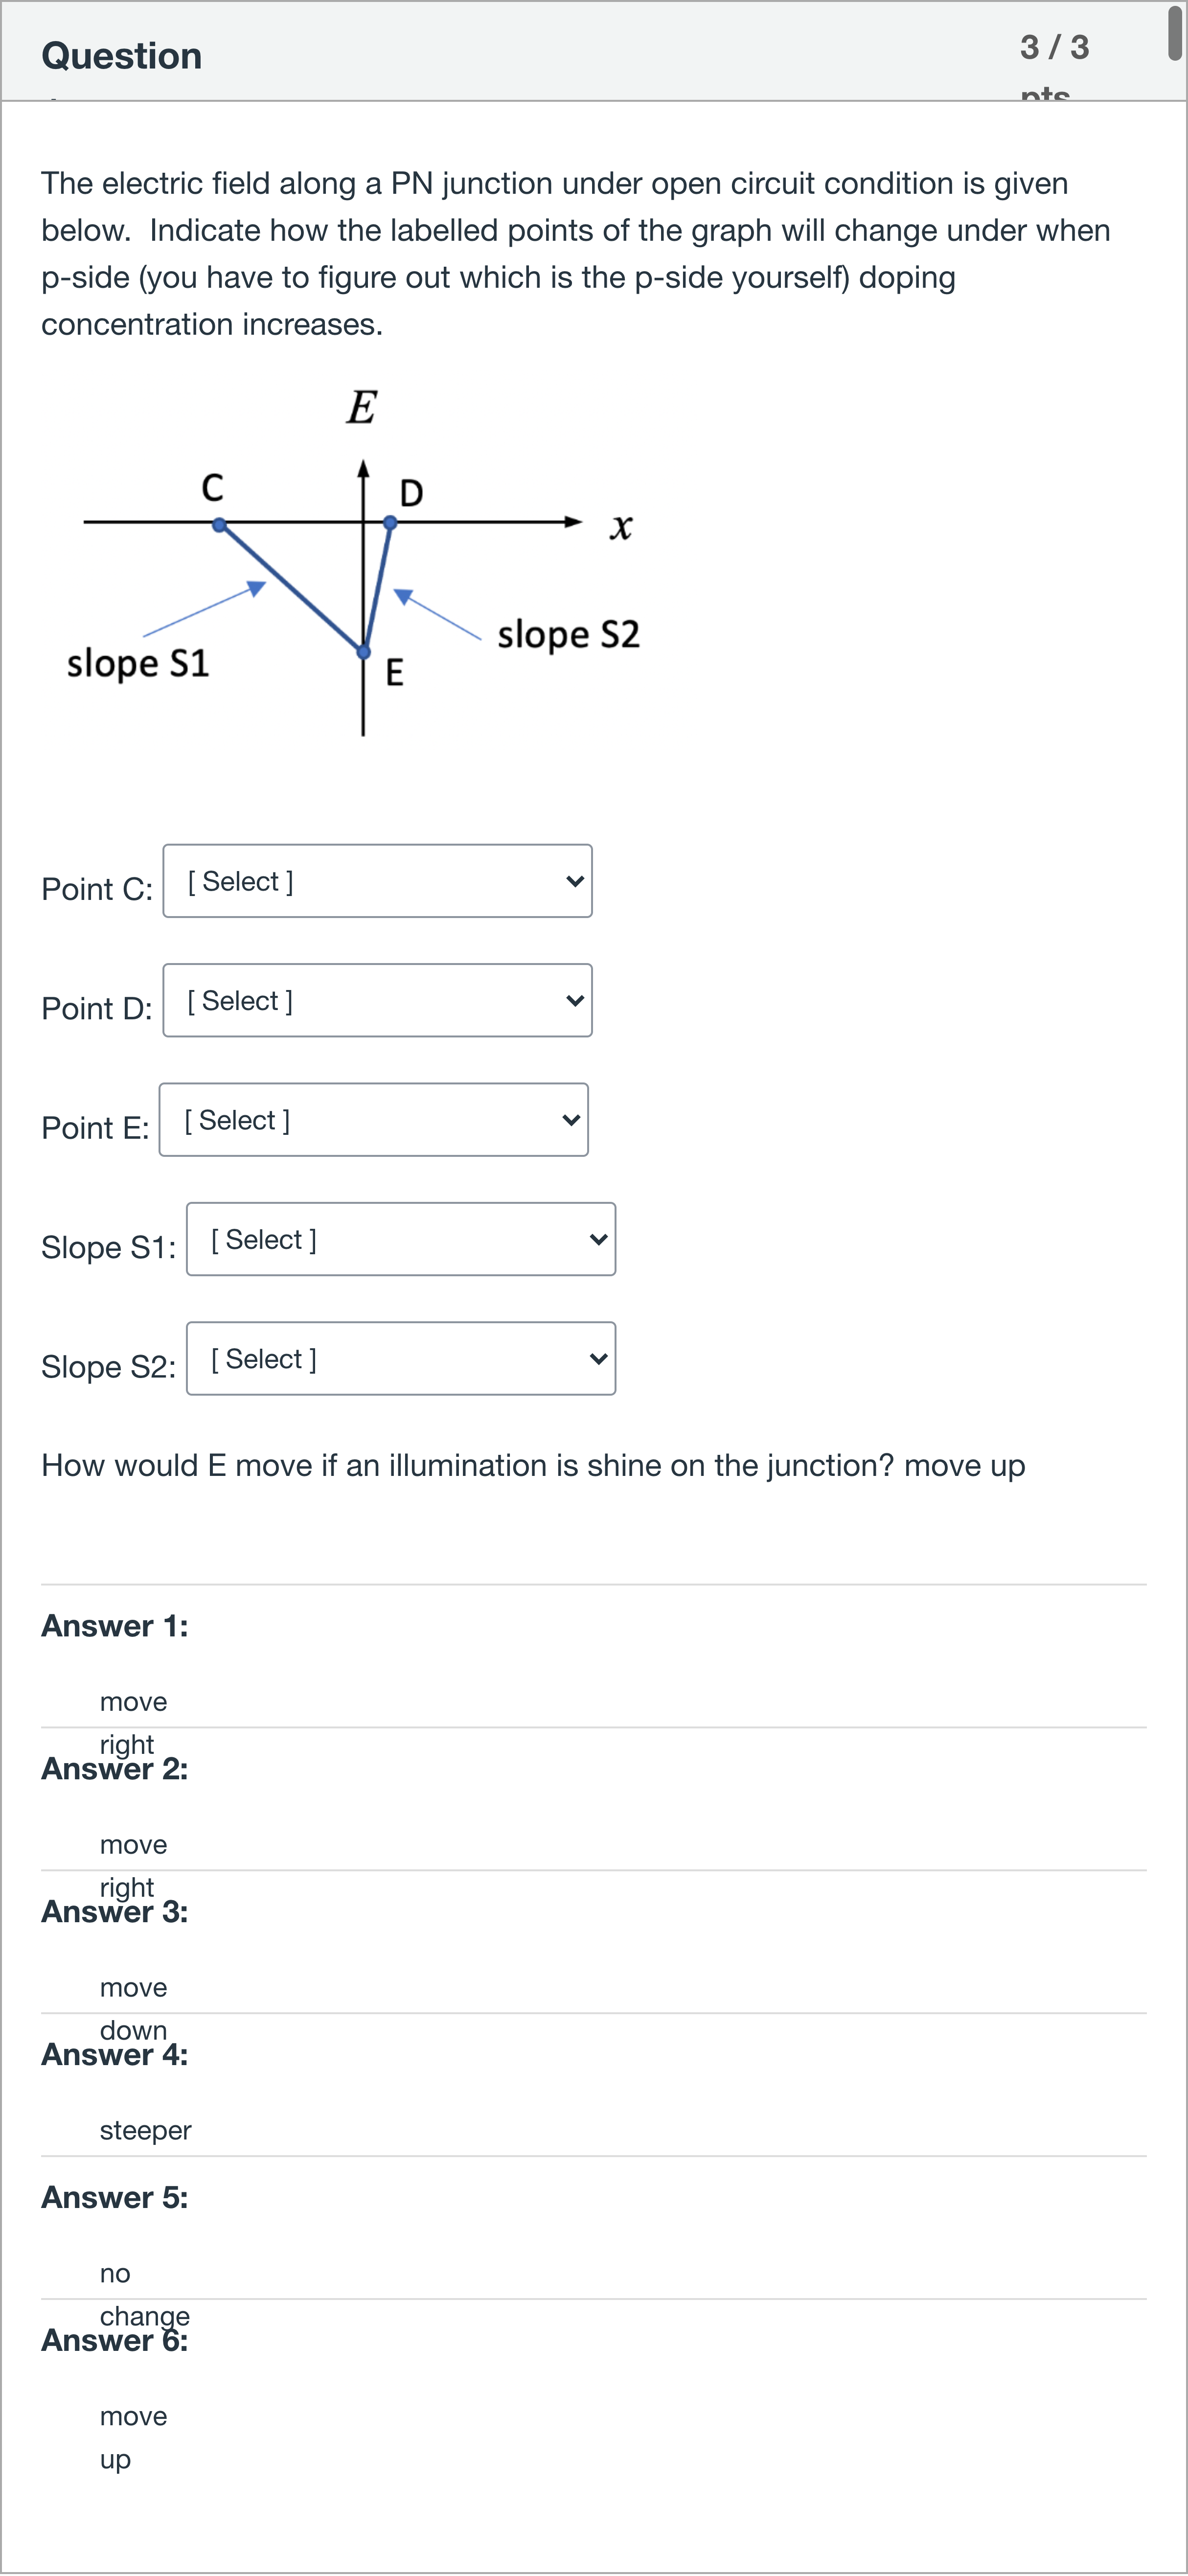Click the Answer 4 steeper text
The width and height of the screenshot is (1188, 2576).
click(145, 2130)
